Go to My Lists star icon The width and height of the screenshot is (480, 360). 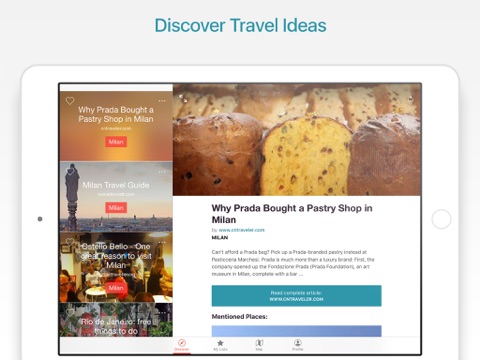tap(220, 345)
